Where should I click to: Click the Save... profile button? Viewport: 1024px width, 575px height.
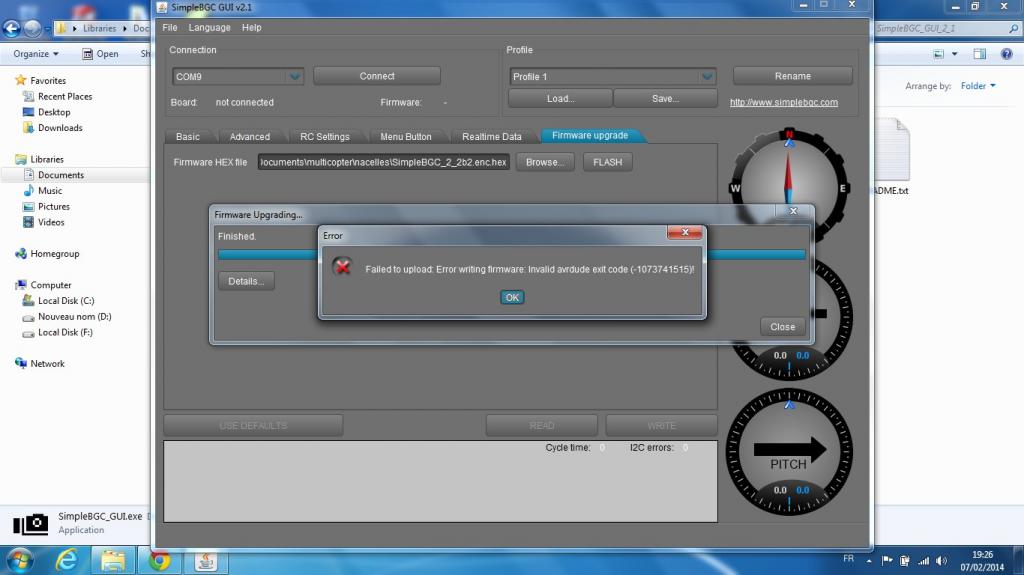click(665, 98)
